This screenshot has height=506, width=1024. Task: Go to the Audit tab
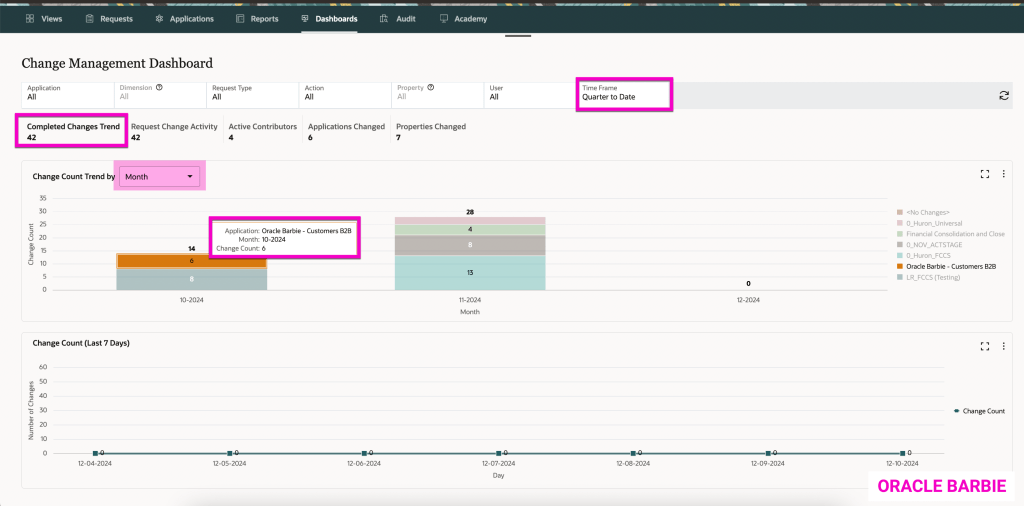coord(398,19)
